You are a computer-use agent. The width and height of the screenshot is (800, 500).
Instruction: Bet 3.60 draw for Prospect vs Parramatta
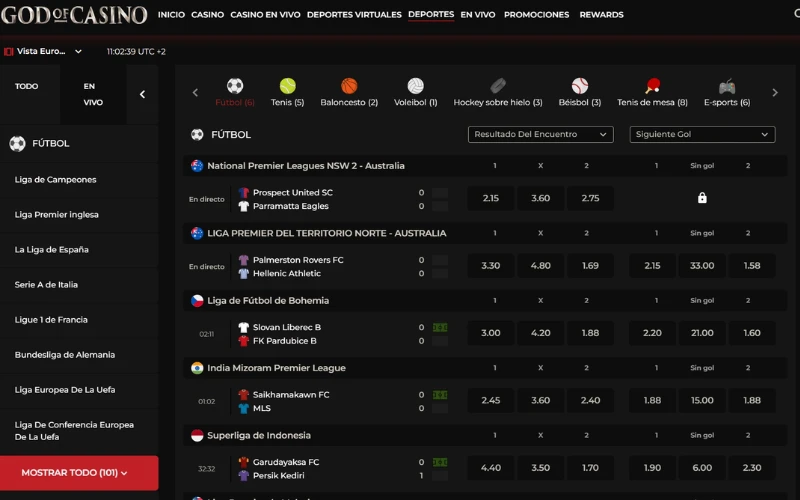[x=540, y=198]
